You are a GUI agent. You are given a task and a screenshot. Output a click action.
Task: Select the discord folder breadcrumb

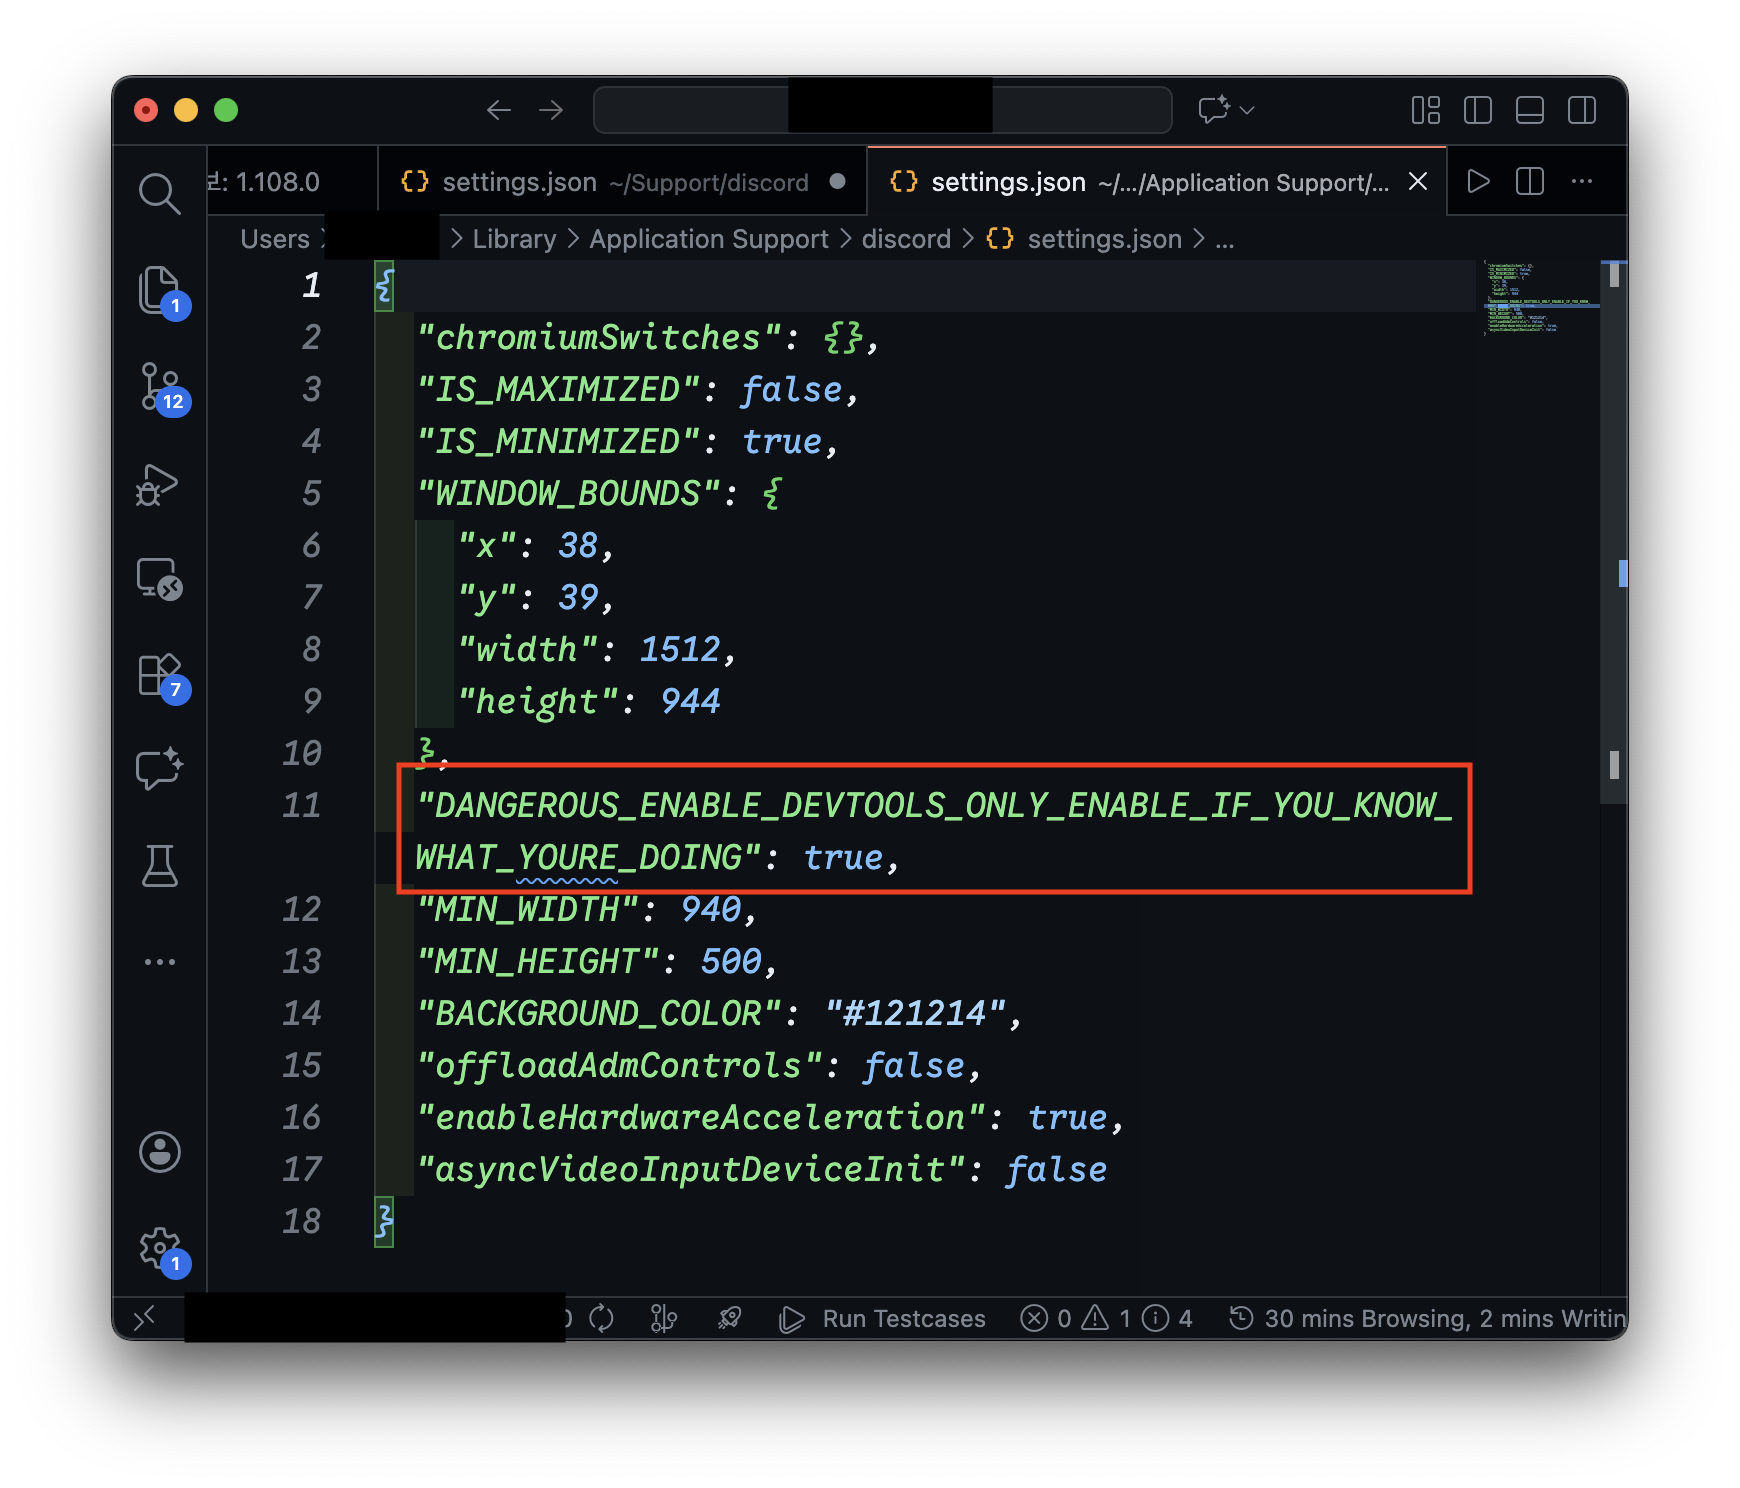coord(905,239)
